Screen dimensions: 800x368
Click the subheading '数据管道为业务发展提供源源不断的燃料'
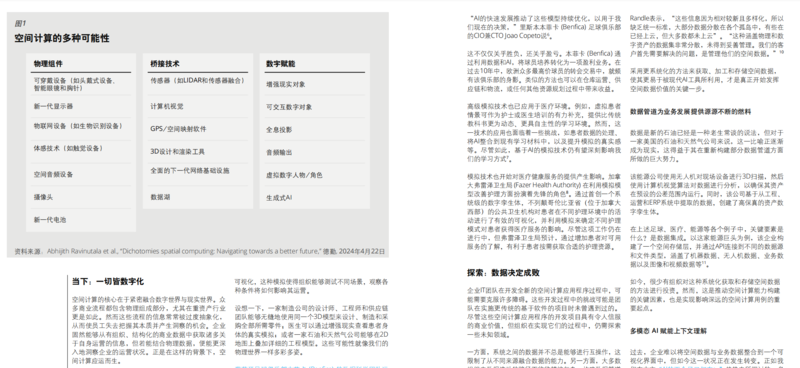(x=690, y=111)
